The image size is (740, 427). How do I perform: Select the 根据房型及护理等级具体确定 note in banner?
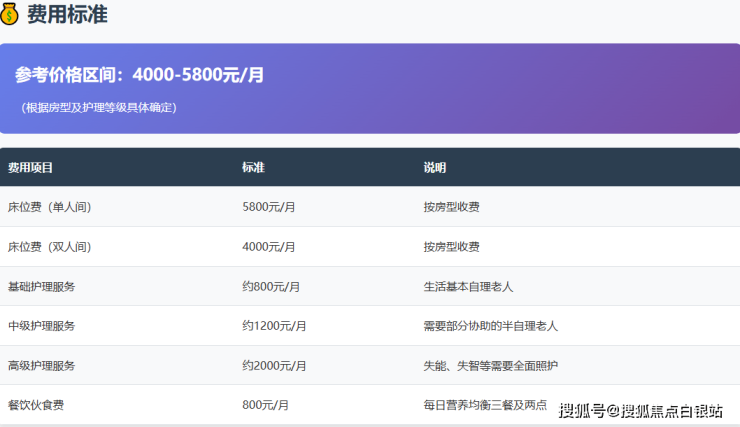(99, 107)
